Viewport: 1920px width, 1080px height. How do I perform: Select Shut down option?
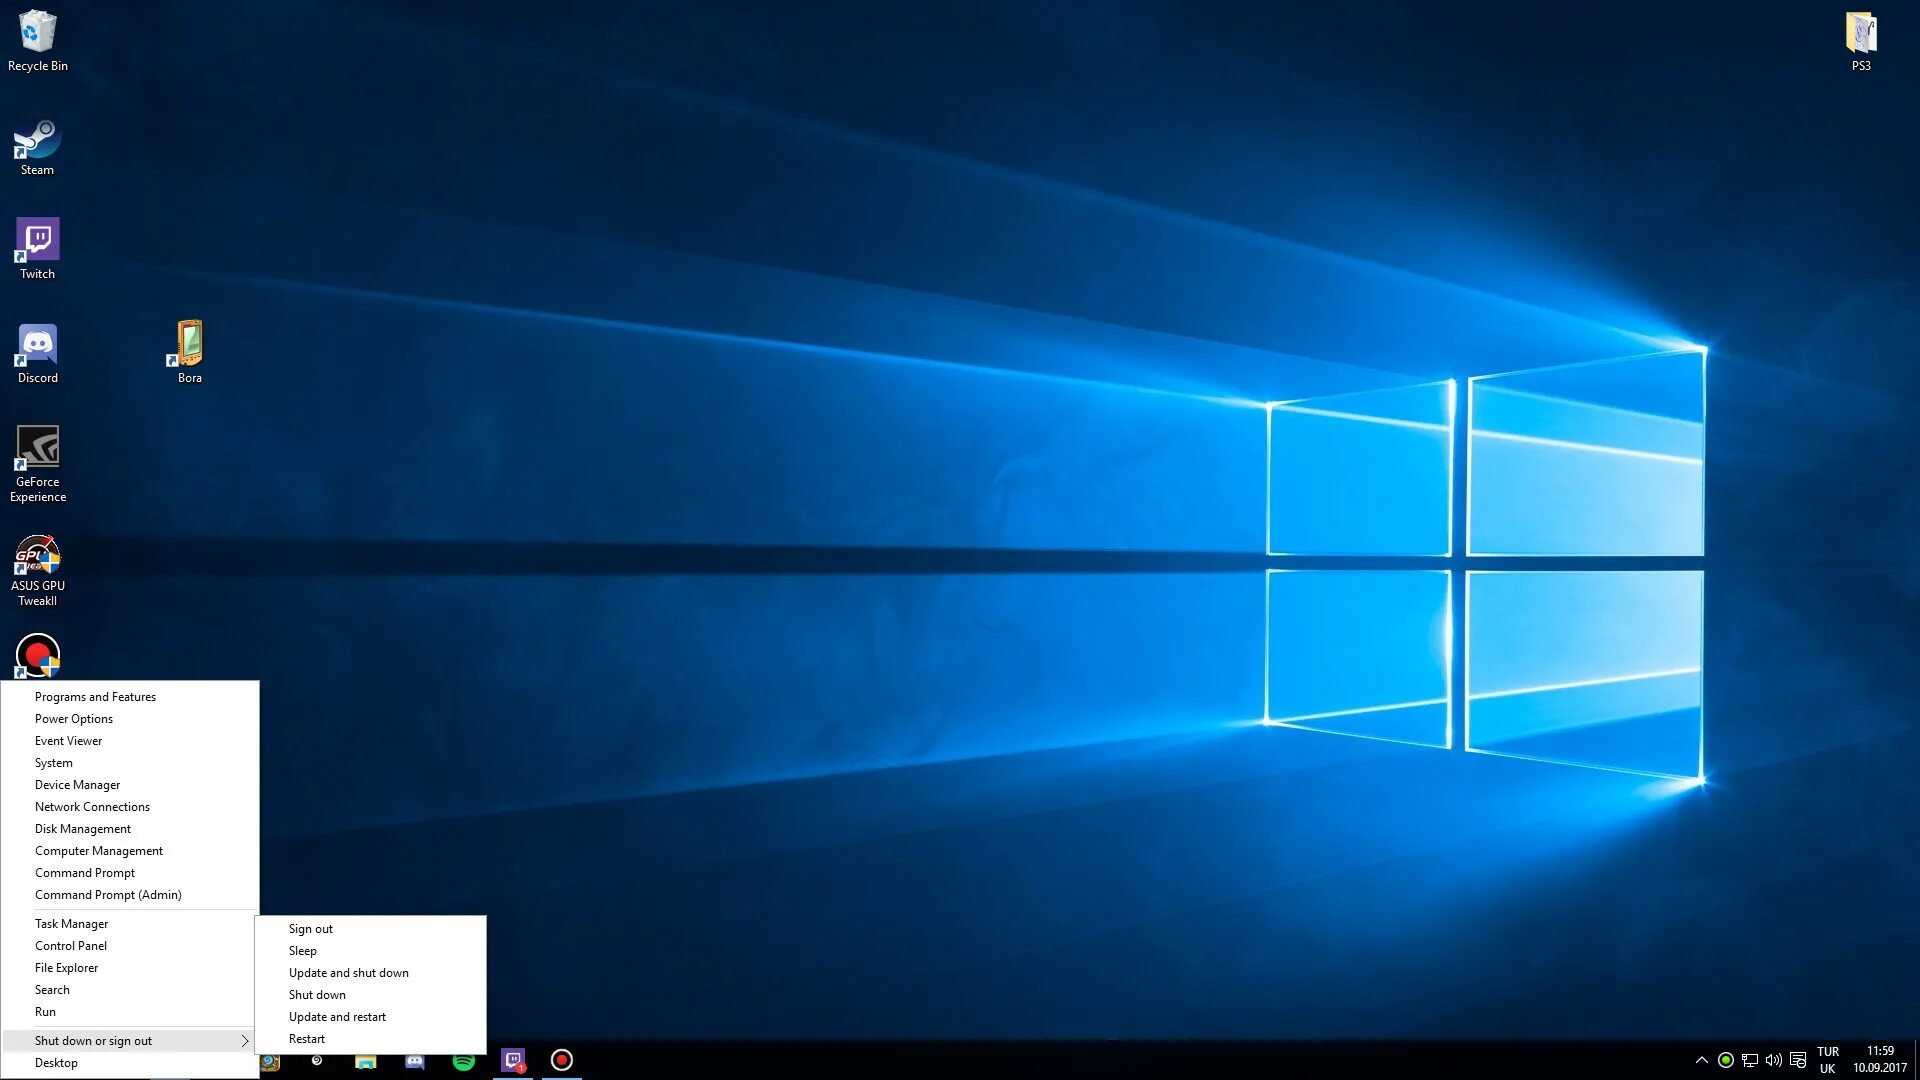(316, 994)
